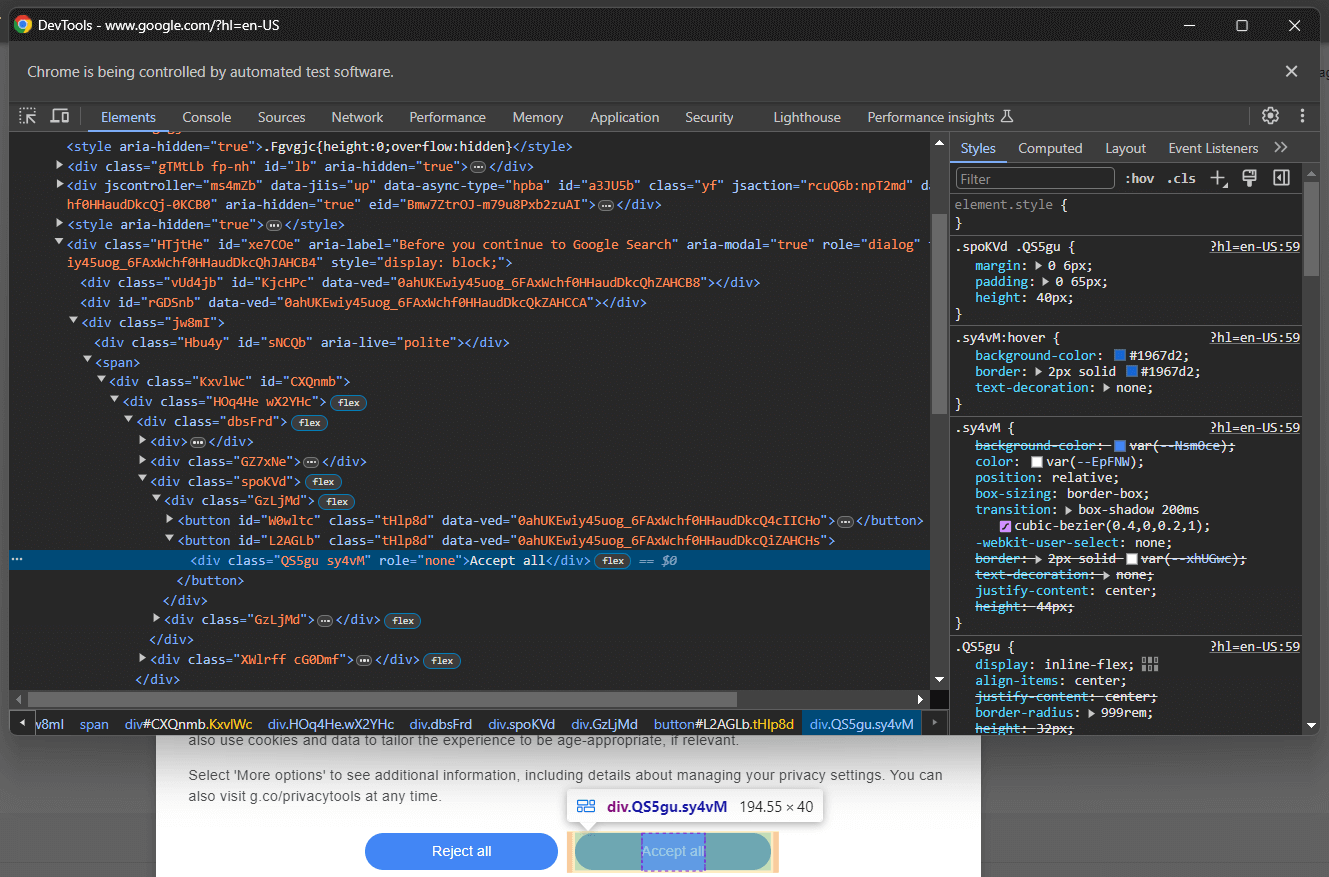Follow the ?hl=en-US:59 stylesheet link
1329x877 pixels.
(x=1254, y=245)
